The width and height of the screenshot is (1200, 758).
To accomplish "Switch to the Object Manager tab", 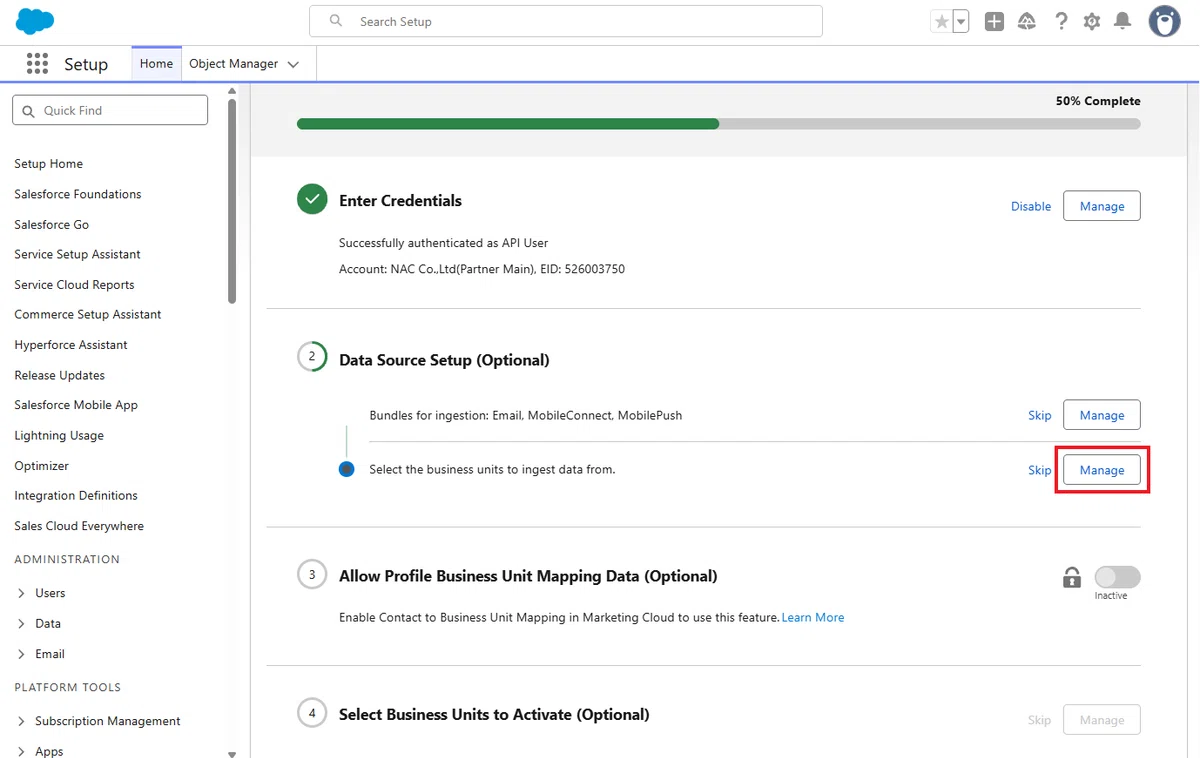I will tap(233, 64).
